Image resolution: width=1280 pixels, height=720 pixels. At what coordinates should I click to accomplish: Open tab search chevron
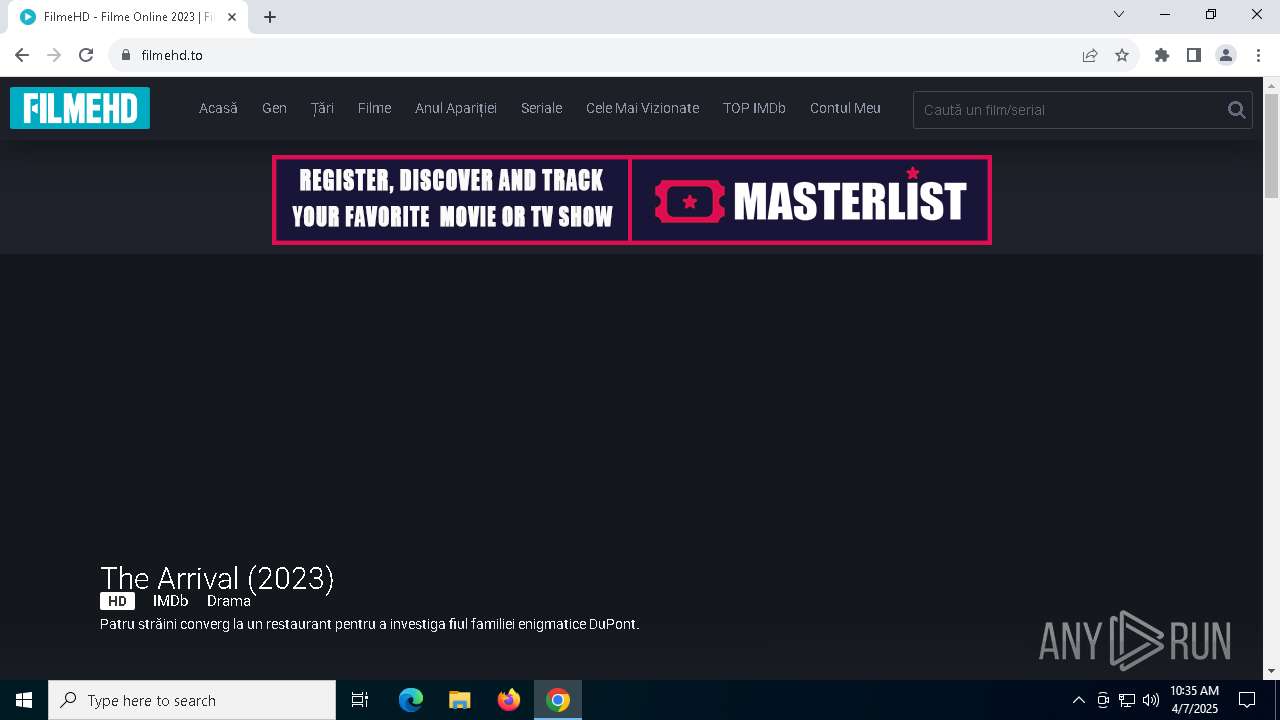click(x=1119, y=14)
